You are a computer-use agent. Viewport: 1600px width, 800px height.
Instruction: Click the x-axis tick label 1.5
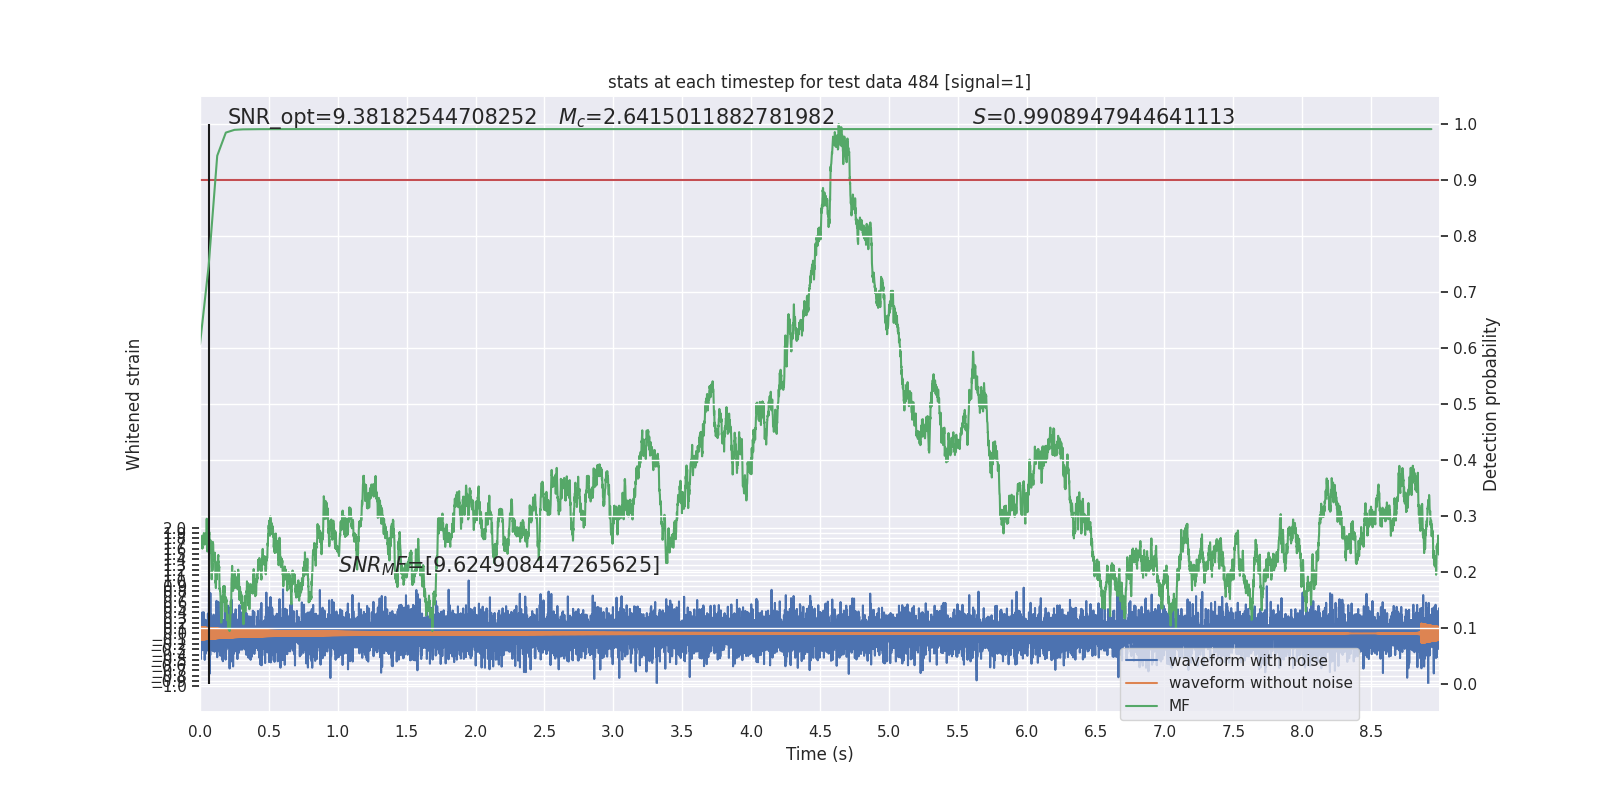[407, 732]
